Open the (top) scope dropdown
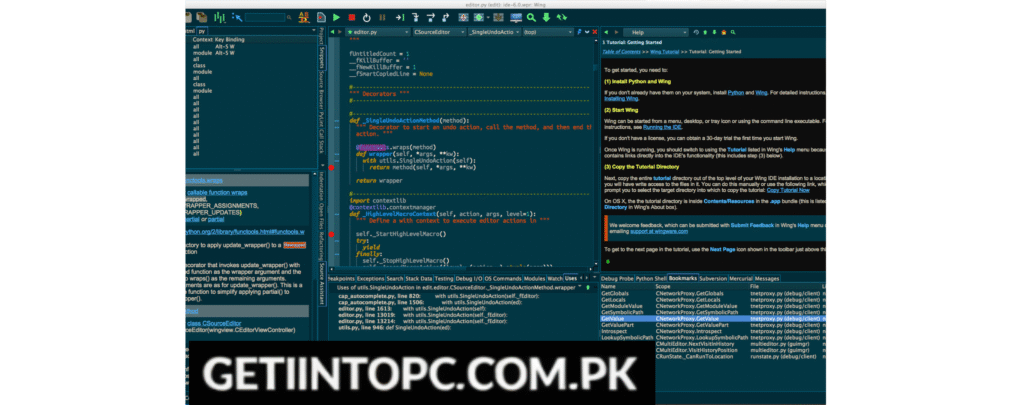 click(548, 32)
